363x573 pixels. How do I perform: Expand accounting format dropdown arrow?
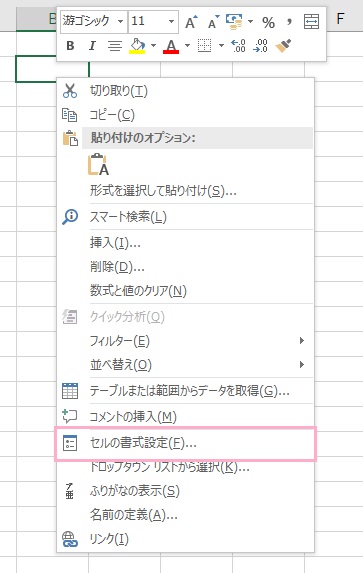click(250, 22)
